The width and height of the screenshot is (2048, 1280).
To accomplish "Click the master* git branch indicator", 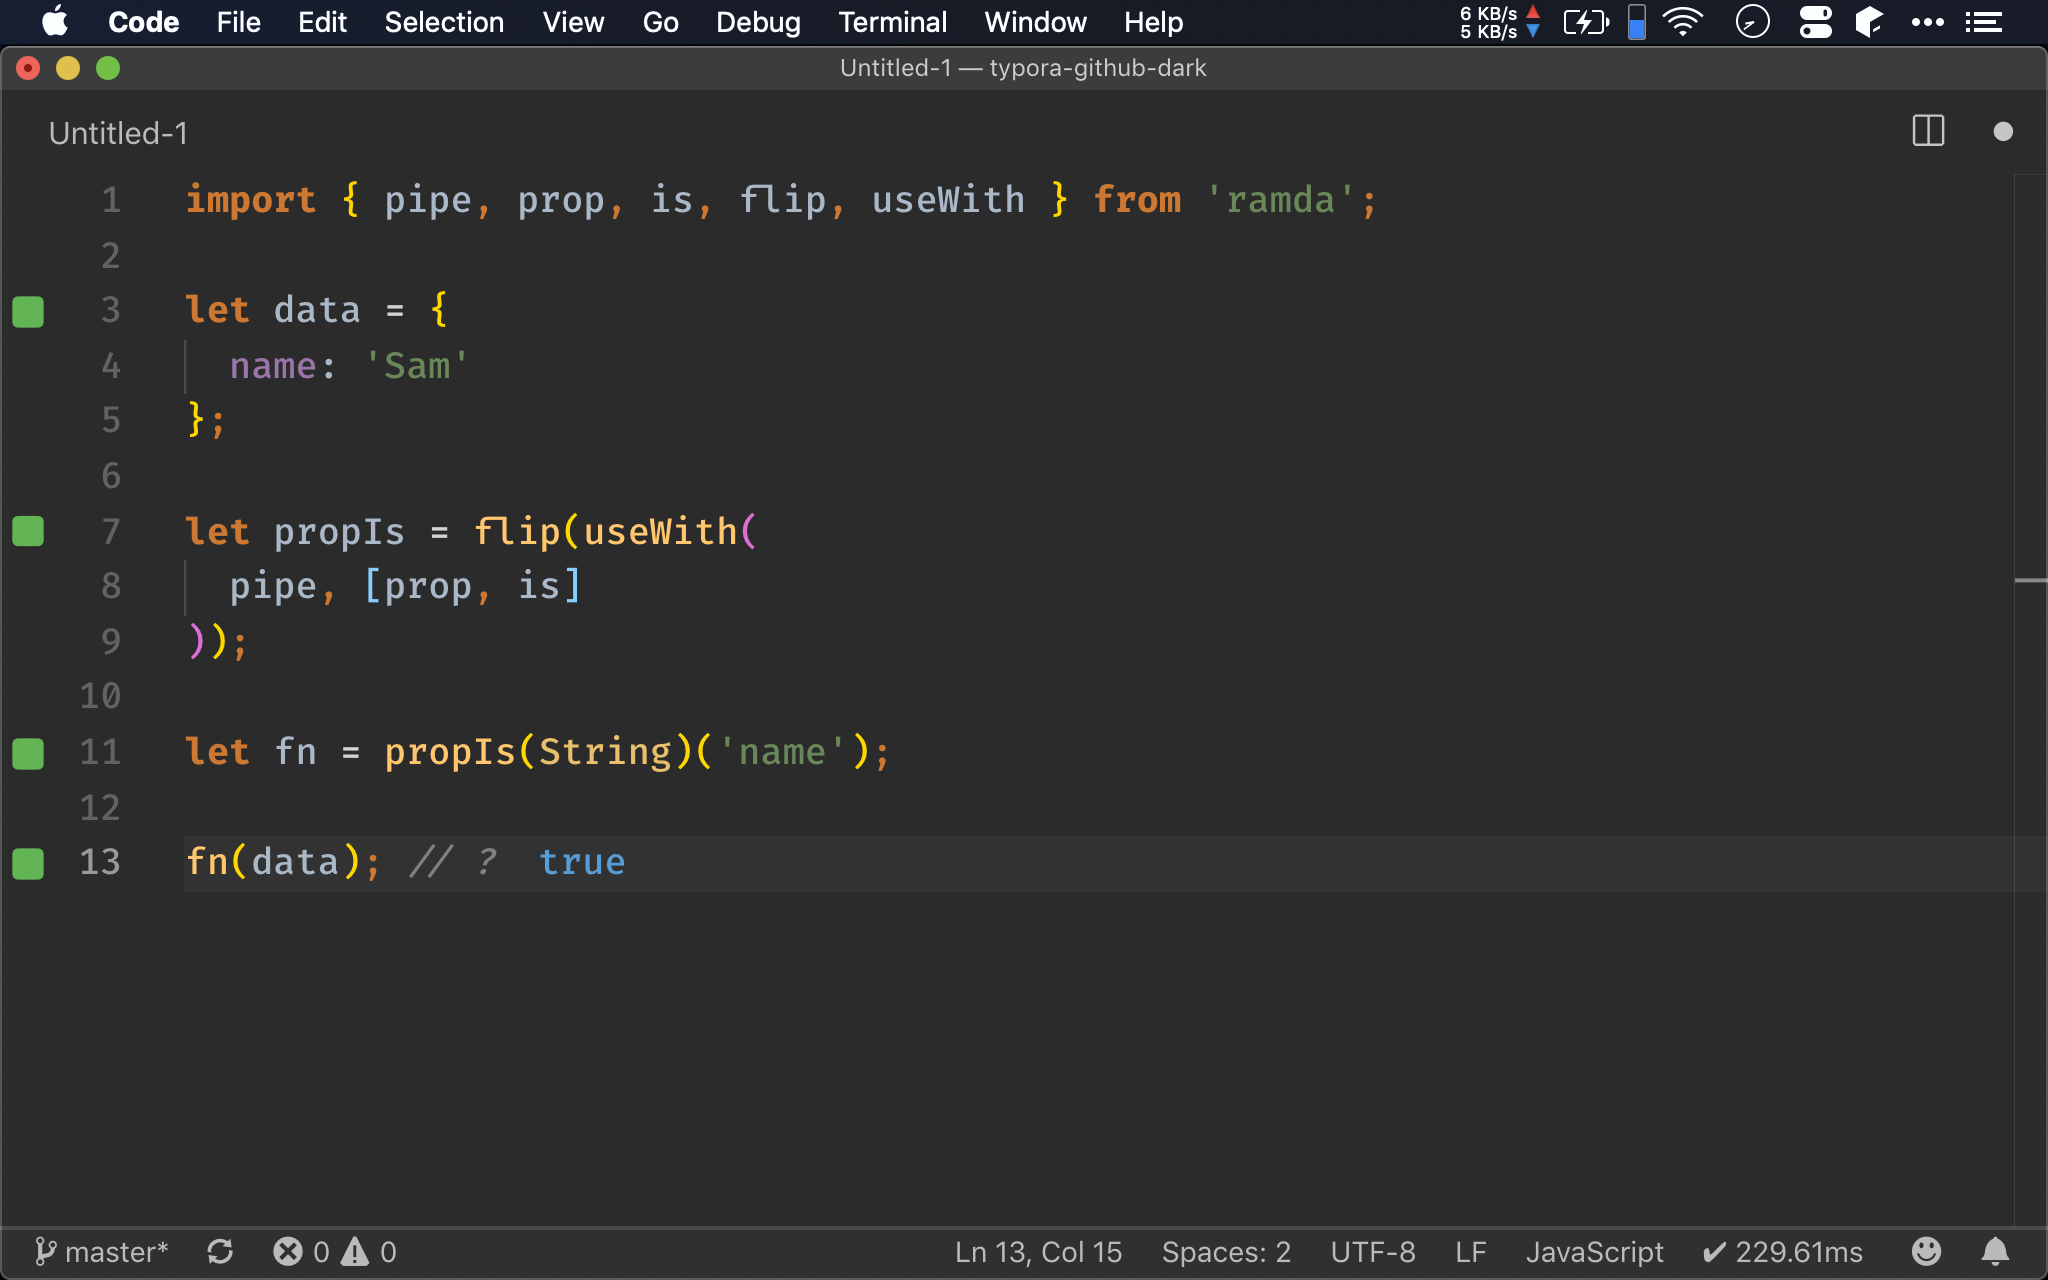I will pyautogui.click(x=101, y=1252).
